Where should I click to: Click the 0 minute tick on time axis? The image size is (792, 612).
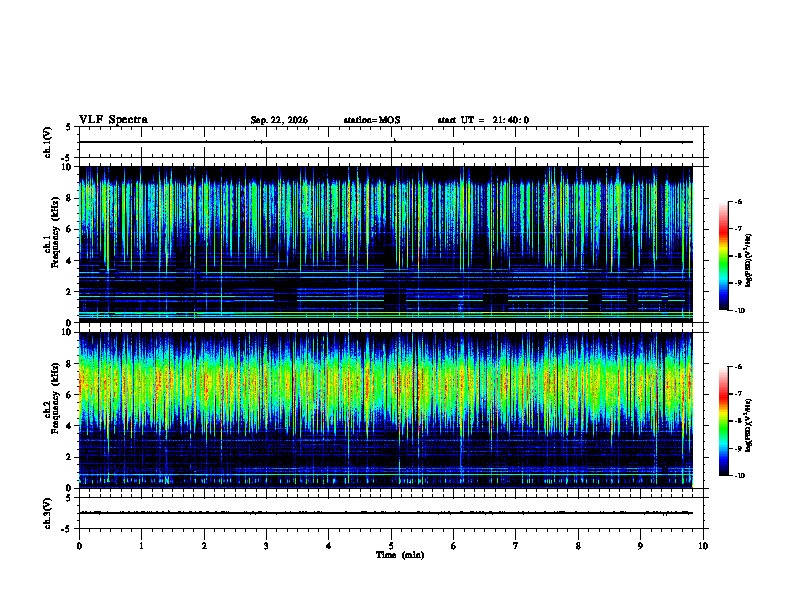coord(79,546)
